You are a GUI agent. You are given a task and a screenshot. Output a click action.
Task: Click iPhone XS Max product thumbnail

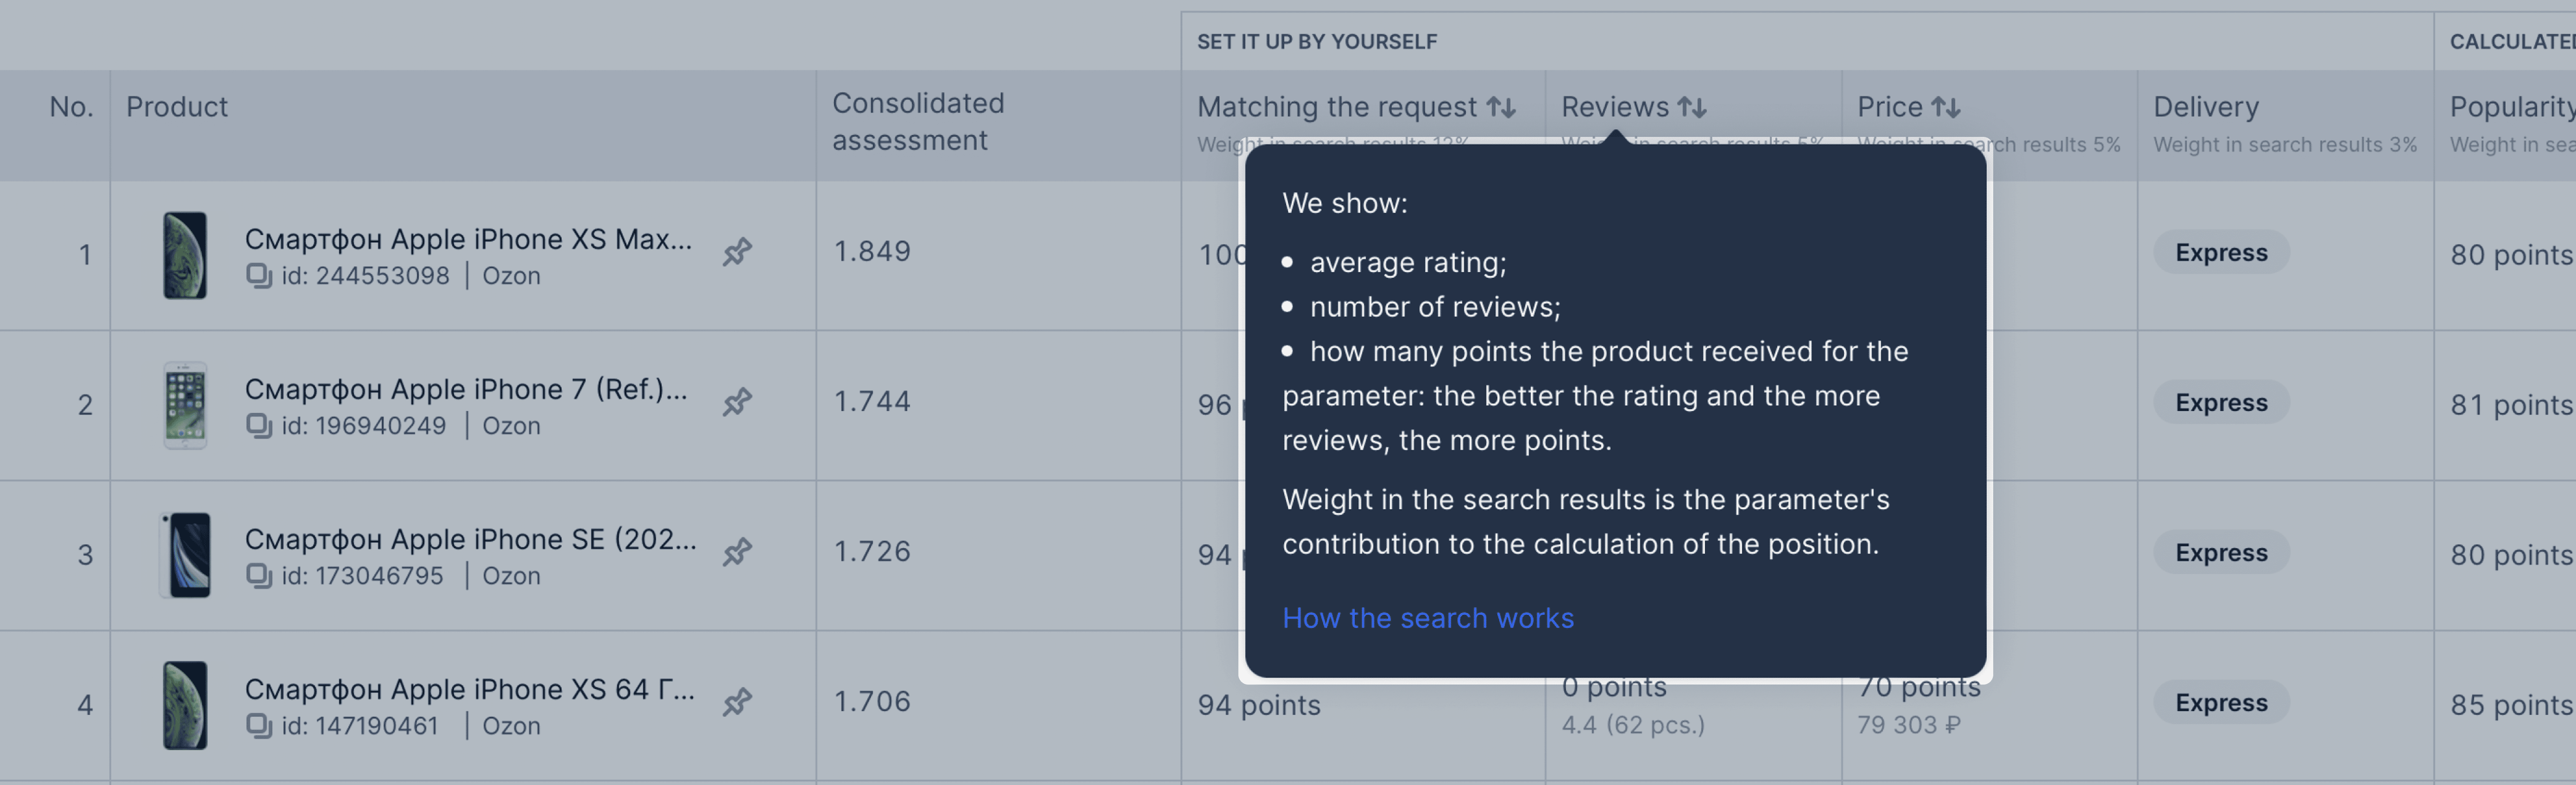tap(185, 255)
